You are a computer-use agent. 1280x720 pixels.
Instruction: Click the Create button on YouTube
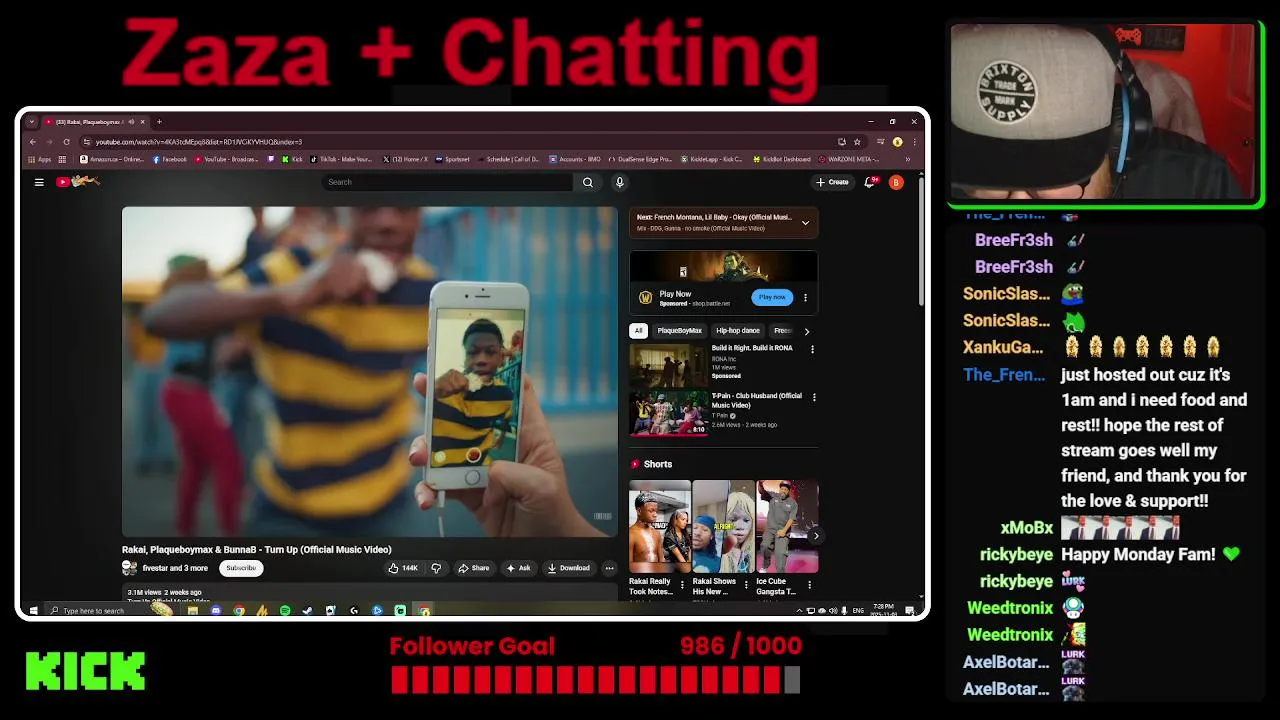click(832, 182)
